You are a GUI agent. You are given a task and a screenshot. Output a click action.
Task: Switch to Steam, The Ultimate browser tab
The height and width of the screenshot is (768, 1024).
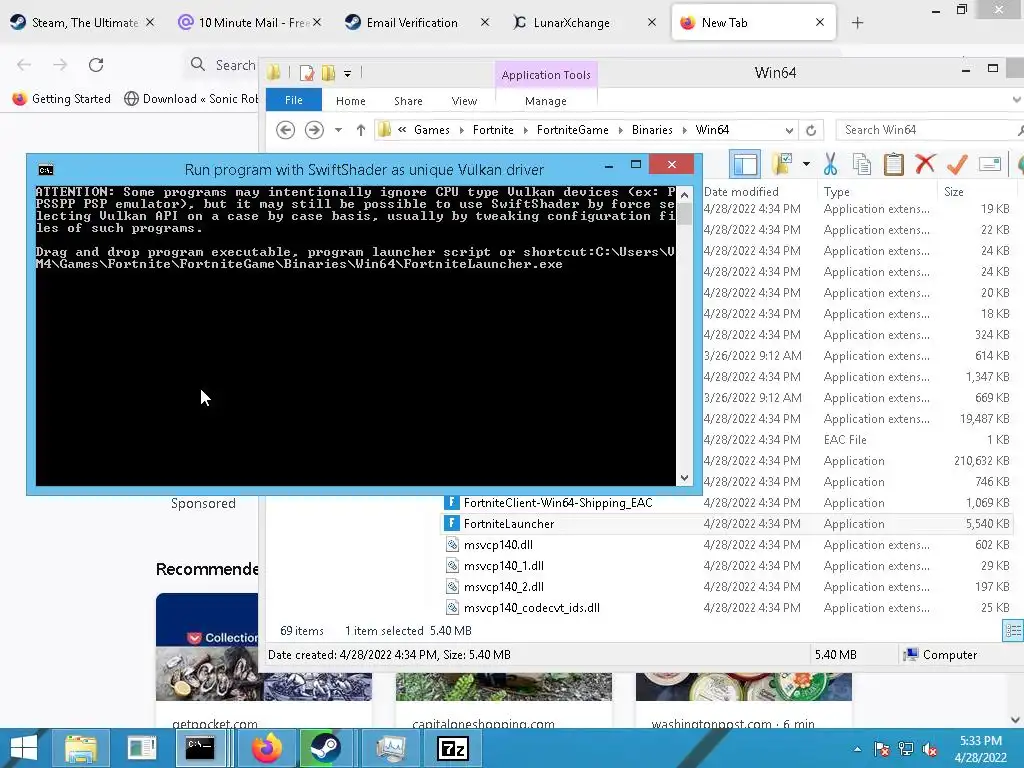(84, 23)
